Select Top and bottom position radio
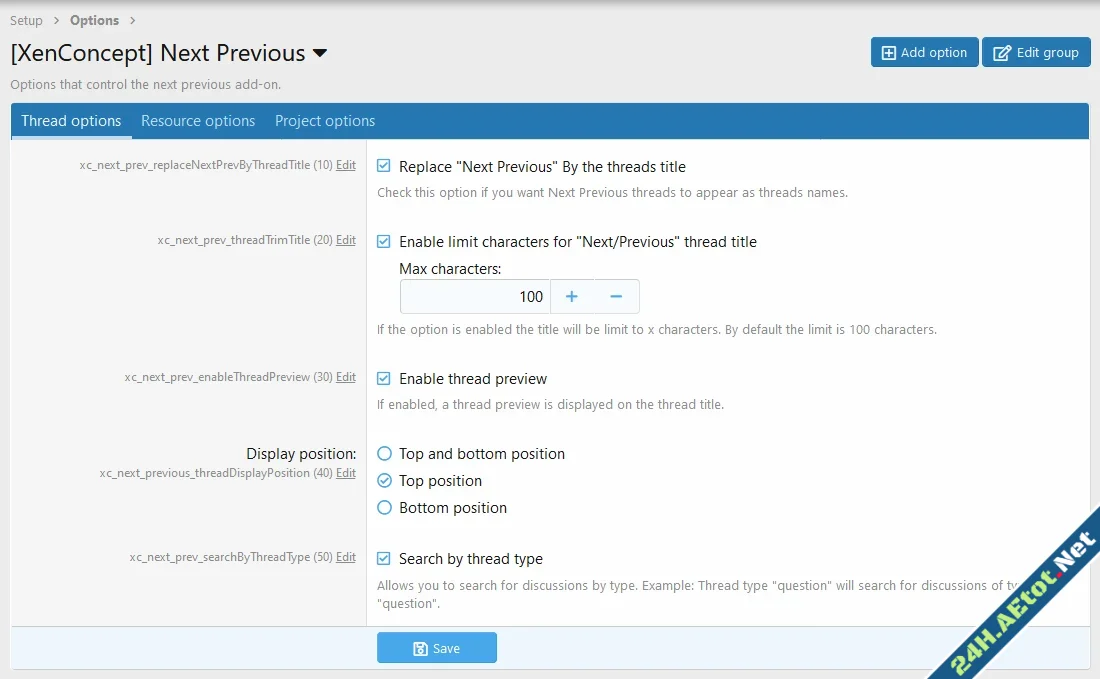1100x679 pixels. [x=384, y=454]
